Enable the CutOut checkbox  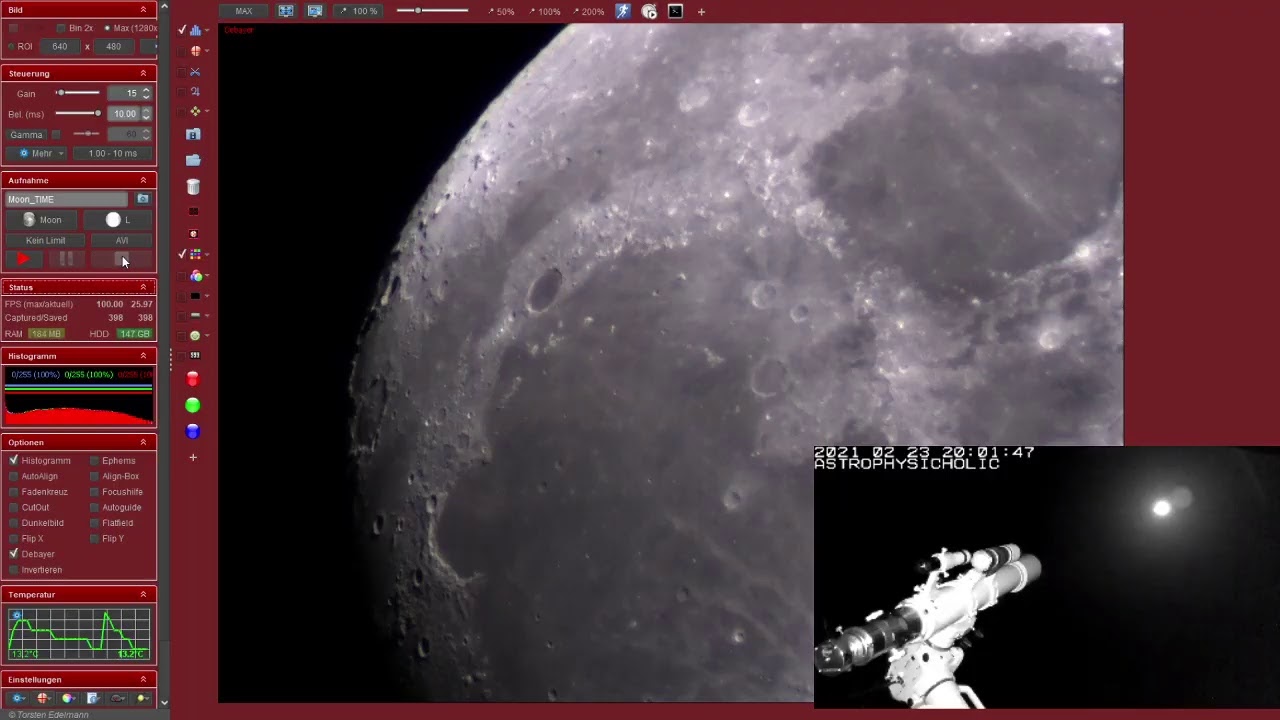[14, 507]
